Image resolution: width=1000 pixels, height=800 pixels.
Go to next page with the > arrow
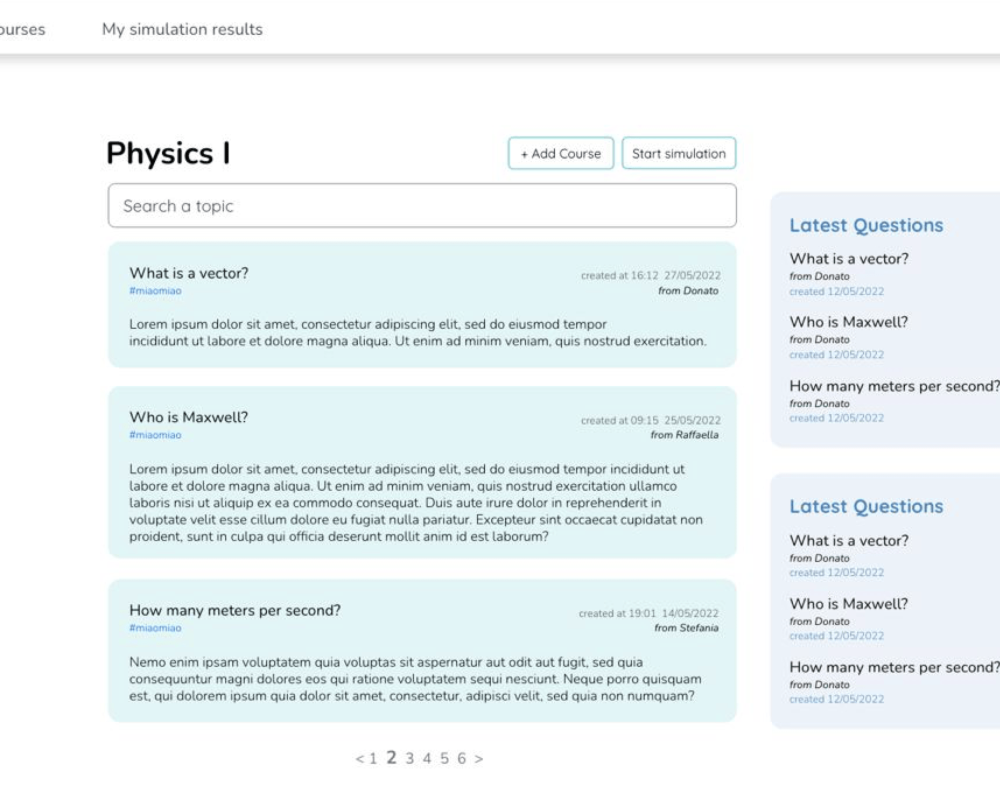[x=479, y=759]
